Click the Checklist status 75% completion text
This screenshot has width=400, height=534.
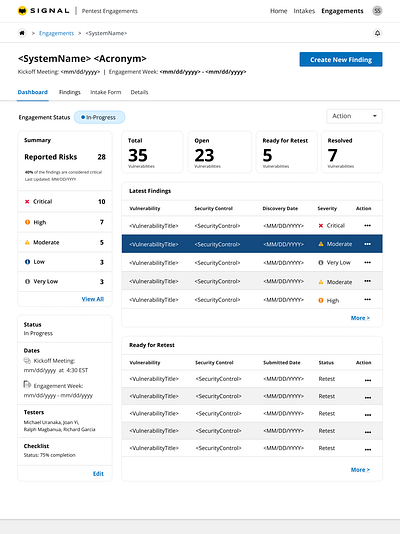tap(50, 455)
